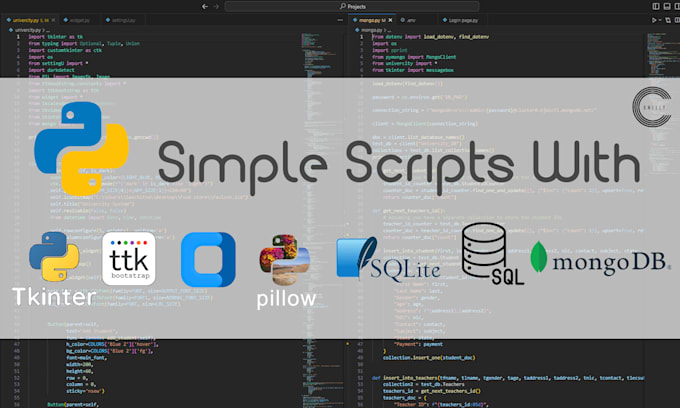Close the mongo.py tab
The height and width of the screenshot is (408, 680).
(390, 20)
